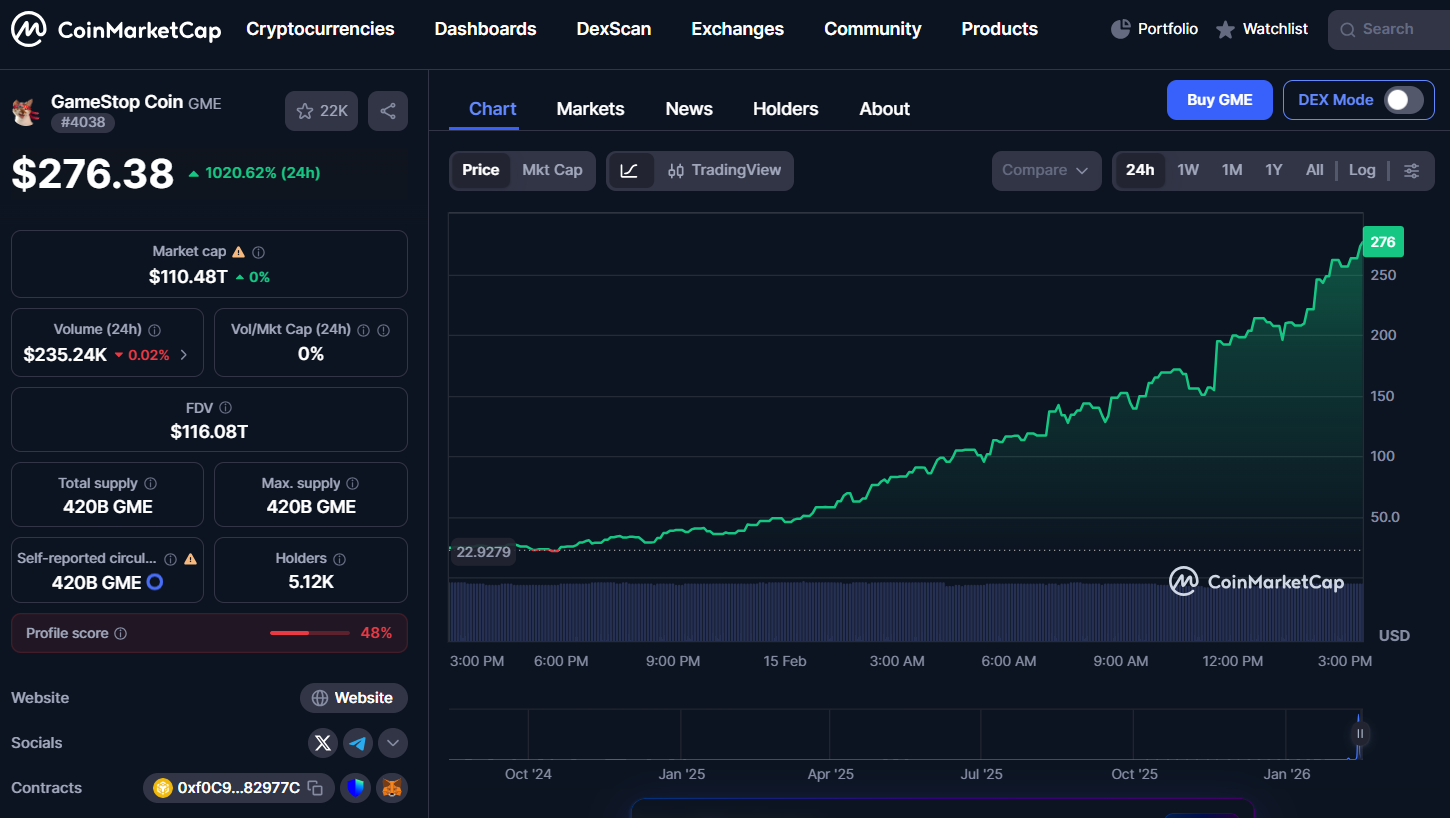Show the FDV info icon
Screen dimensions: 1450x818
[225, 408]
